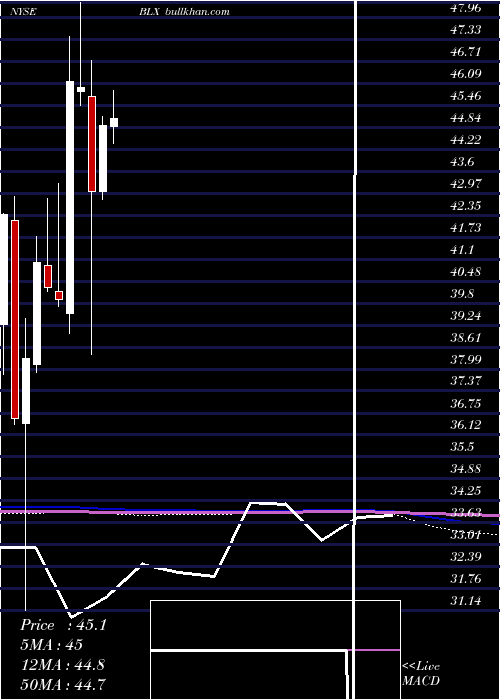
Task: Click the 44.22 price axis label
Action: 466,140
